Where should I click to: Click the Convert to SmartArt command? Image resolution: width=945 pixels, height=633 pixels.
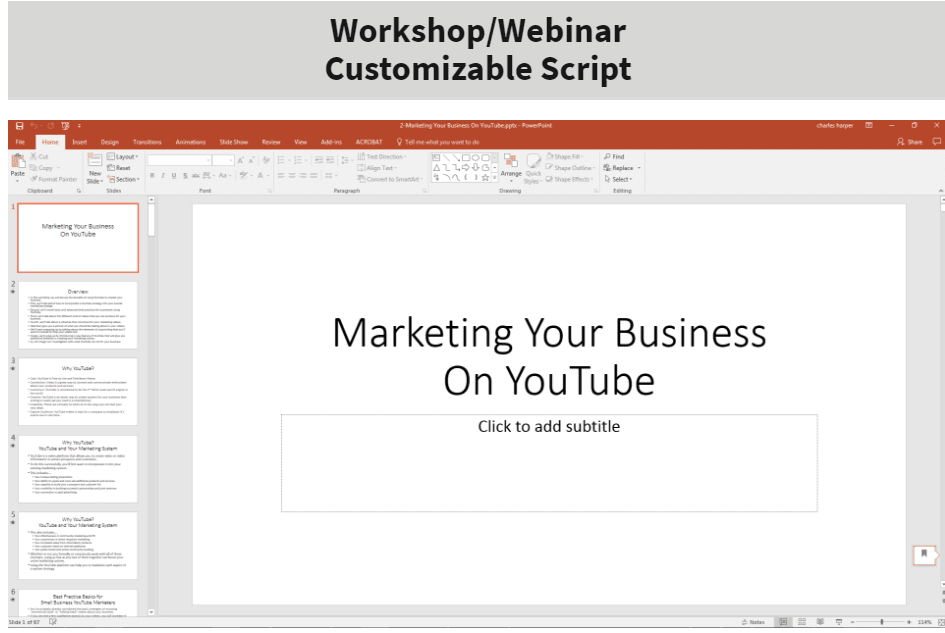[389, 179]
